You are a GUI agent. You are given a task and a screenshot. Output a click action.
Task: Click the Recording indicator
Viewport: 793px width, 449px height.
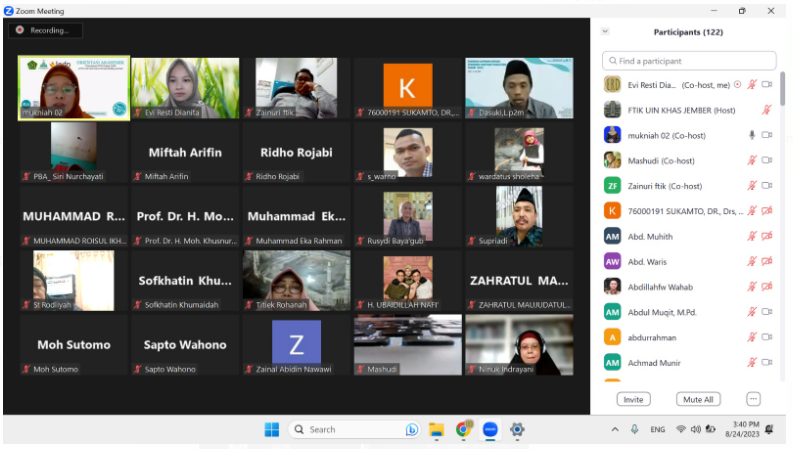coord(46,30)
